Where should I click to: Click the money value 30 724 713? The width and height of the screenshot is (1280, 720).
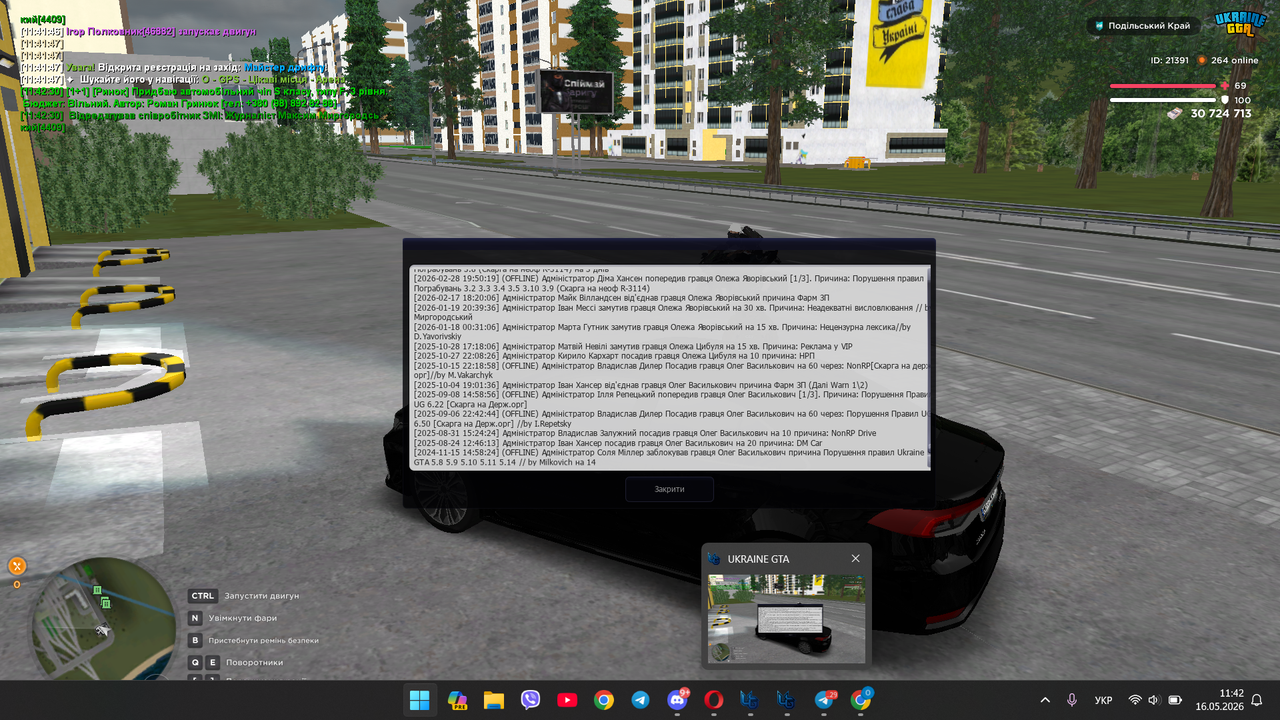(1220, 114)
